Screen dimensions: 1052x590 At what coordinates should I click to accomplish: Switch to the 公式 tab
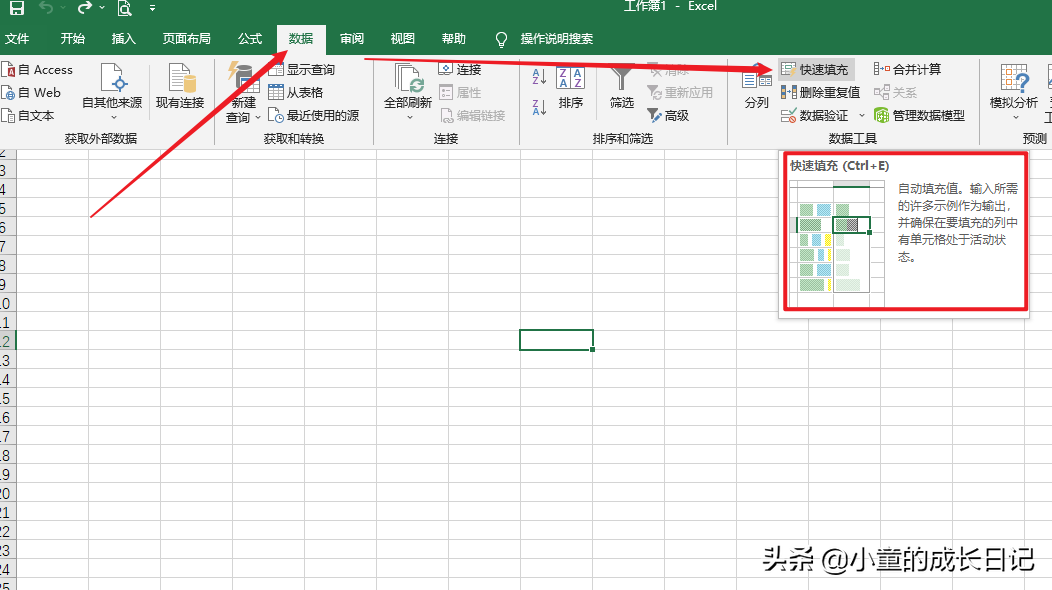250,39
